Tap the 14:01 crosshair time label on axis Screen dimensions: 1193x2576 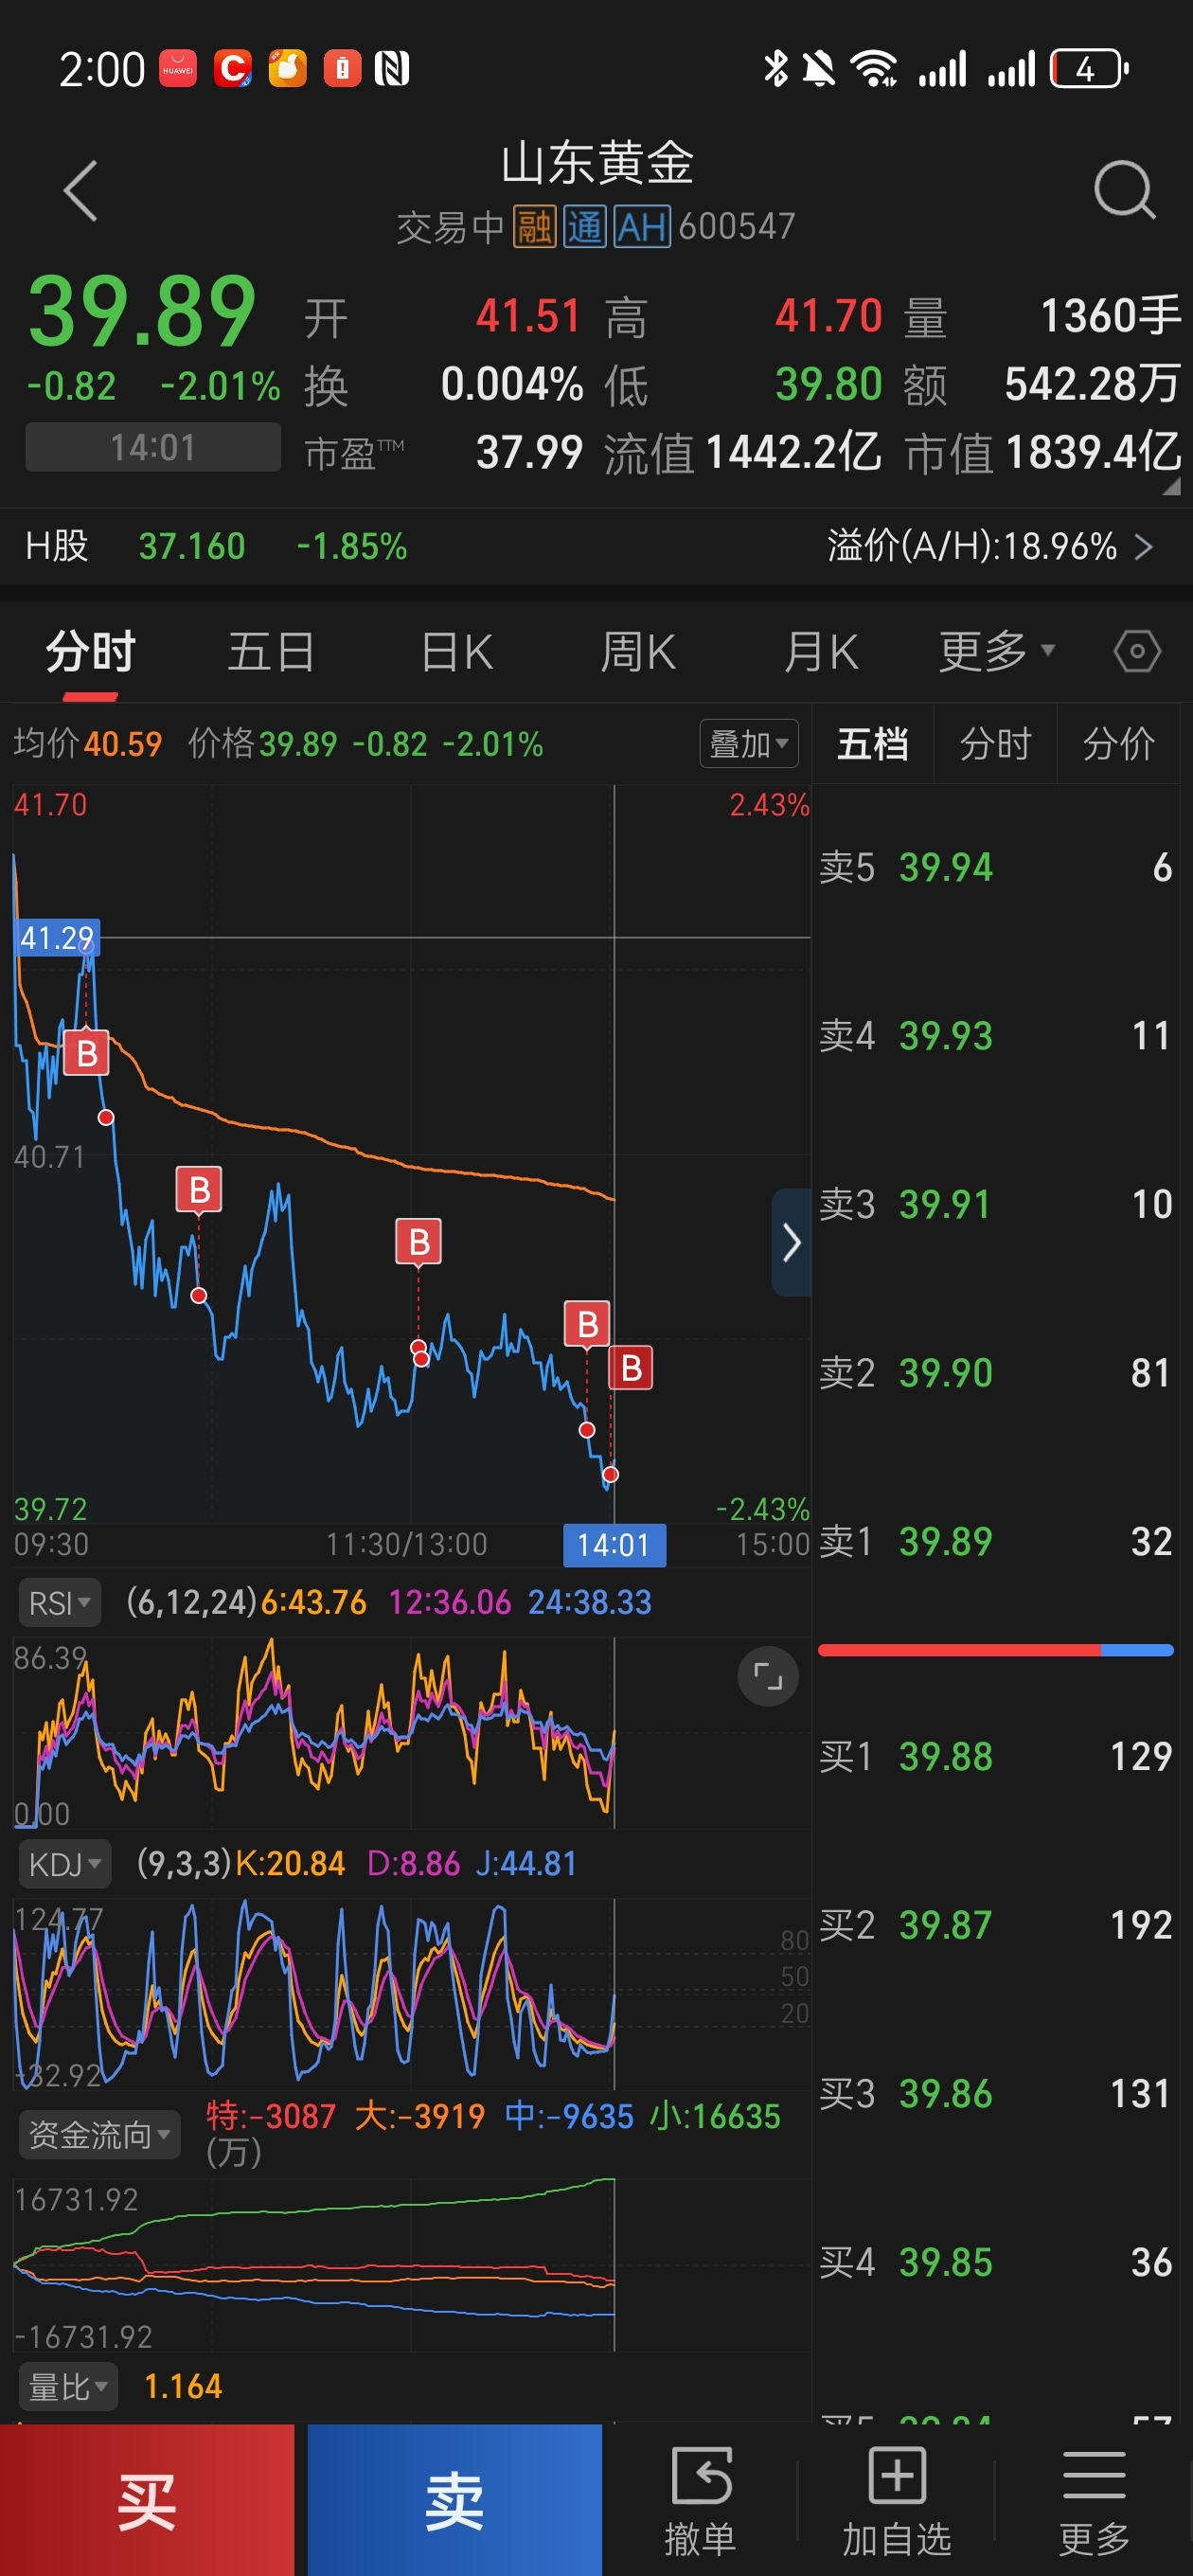coord(614,1545)
